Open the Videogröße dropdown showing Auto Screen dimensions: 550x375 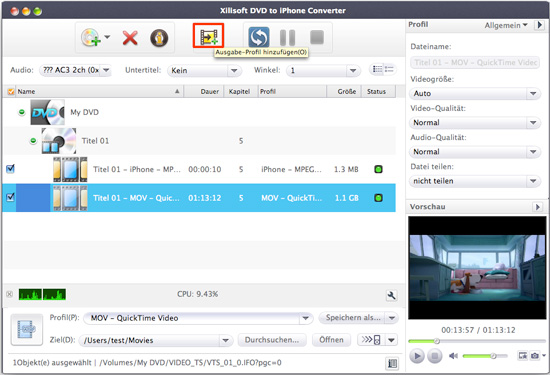475,94
